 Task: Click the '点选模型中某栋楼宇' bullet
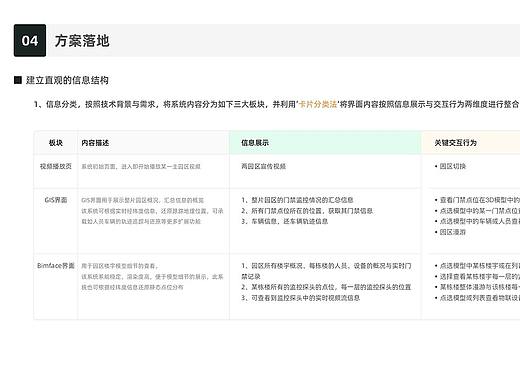(477, 266)
